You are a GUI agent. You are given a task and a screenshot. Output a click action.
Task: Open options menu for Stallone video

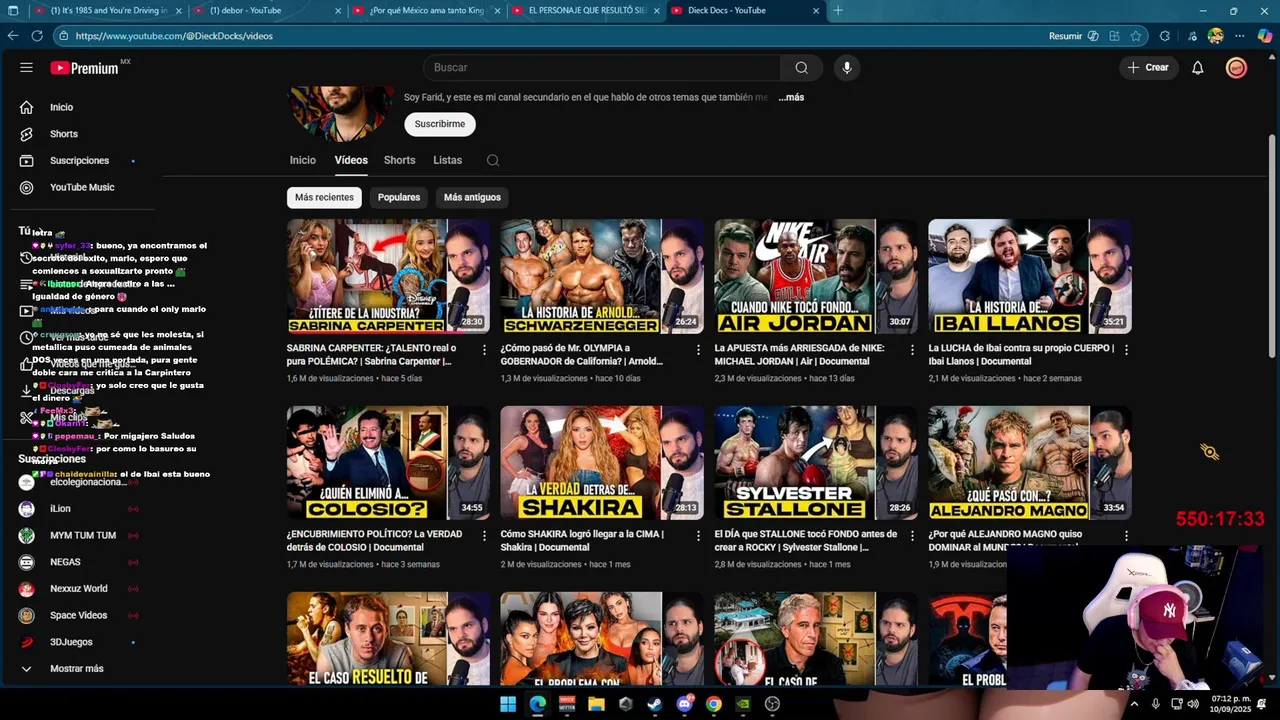coord(912,536)
